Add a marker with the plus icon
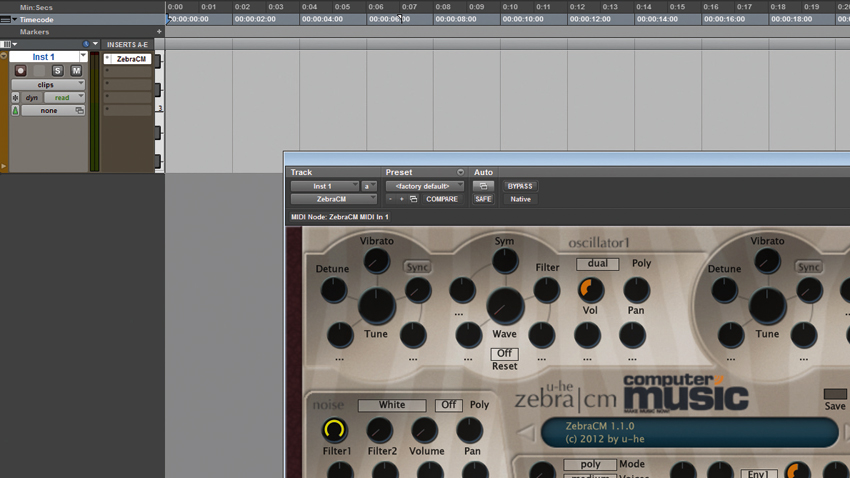The image size is (850, 478). click(x=159, y=32)
